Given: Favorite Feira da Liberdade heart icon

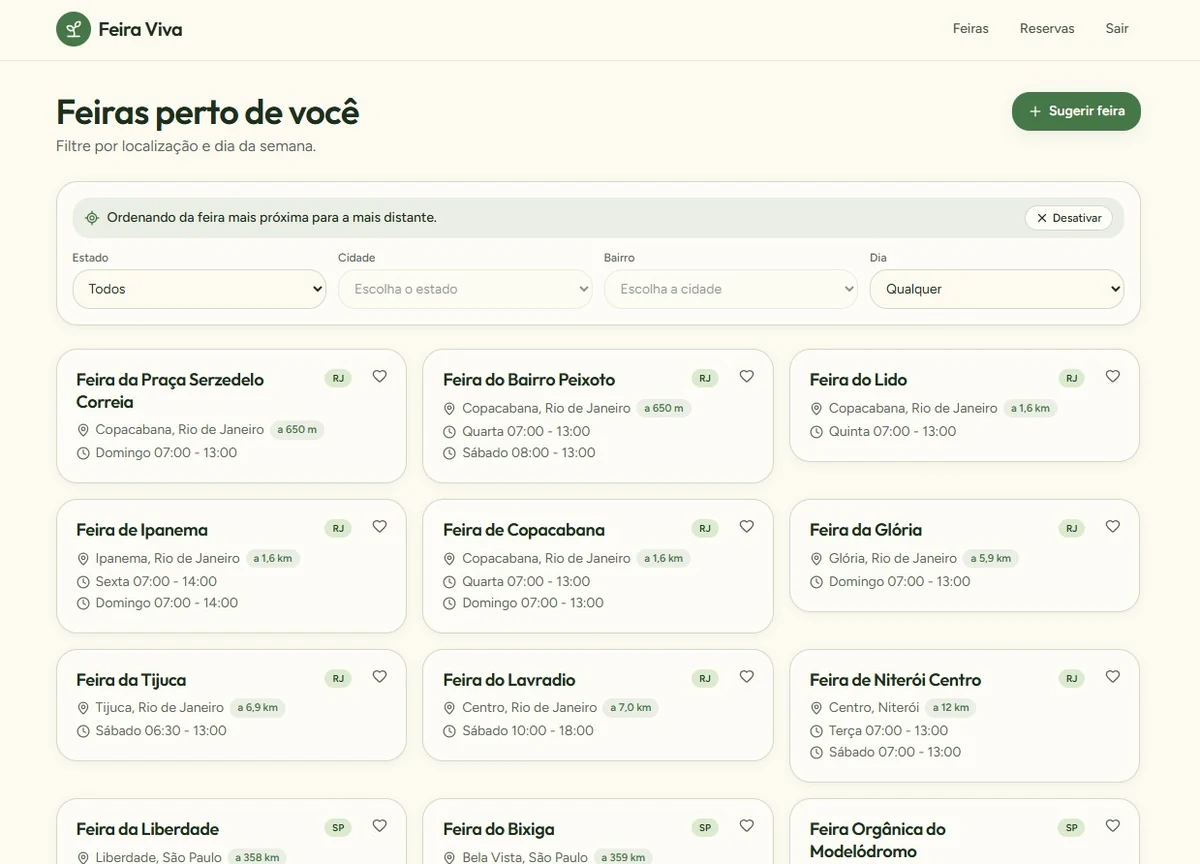Looking at the screenshot, I should pos(380,826).
